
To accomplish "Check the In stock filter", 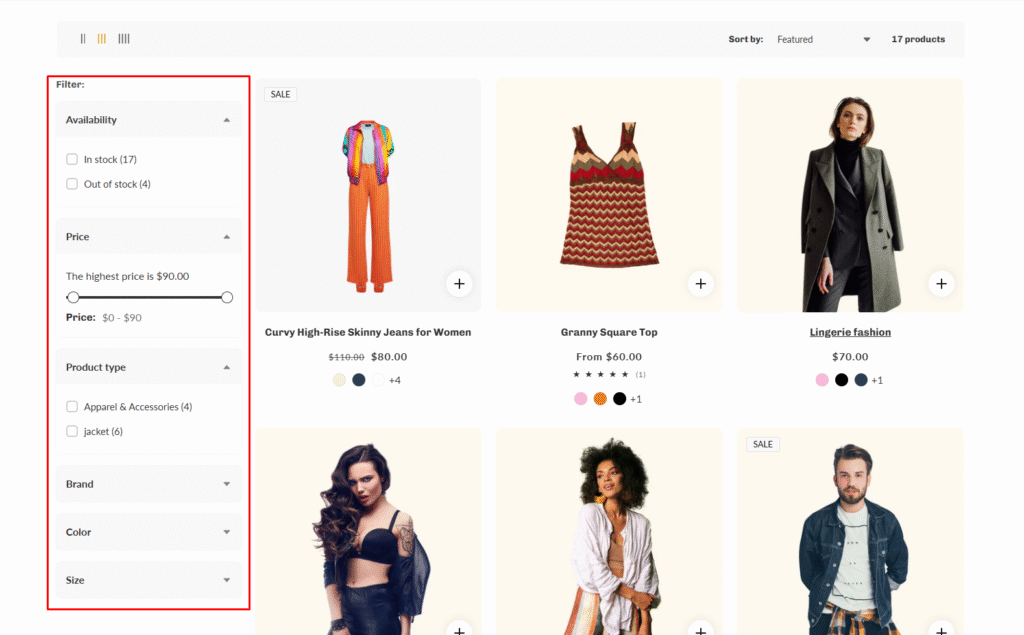I will click(x=72, y=159).
